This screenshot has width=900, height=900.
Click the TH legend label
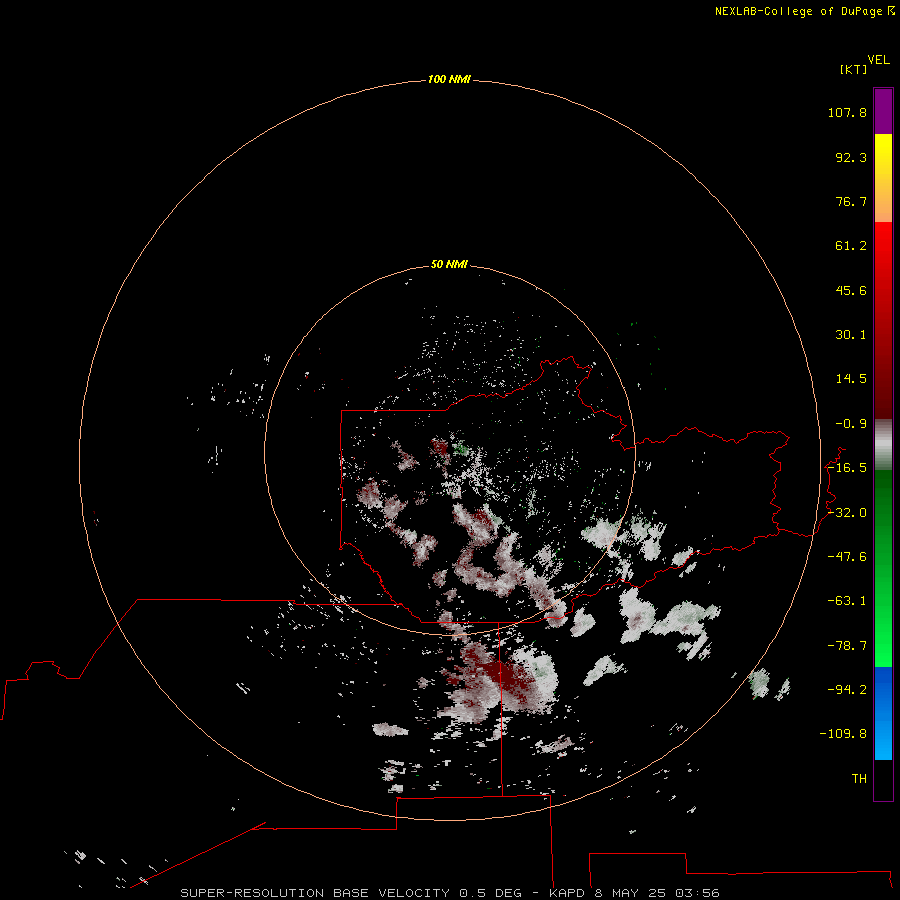[x=859, y=779]
